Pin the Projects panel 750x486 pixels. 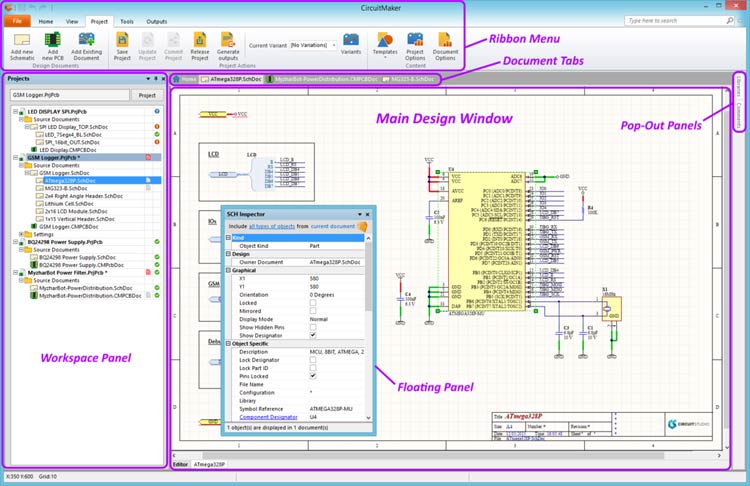pos(155,78)
